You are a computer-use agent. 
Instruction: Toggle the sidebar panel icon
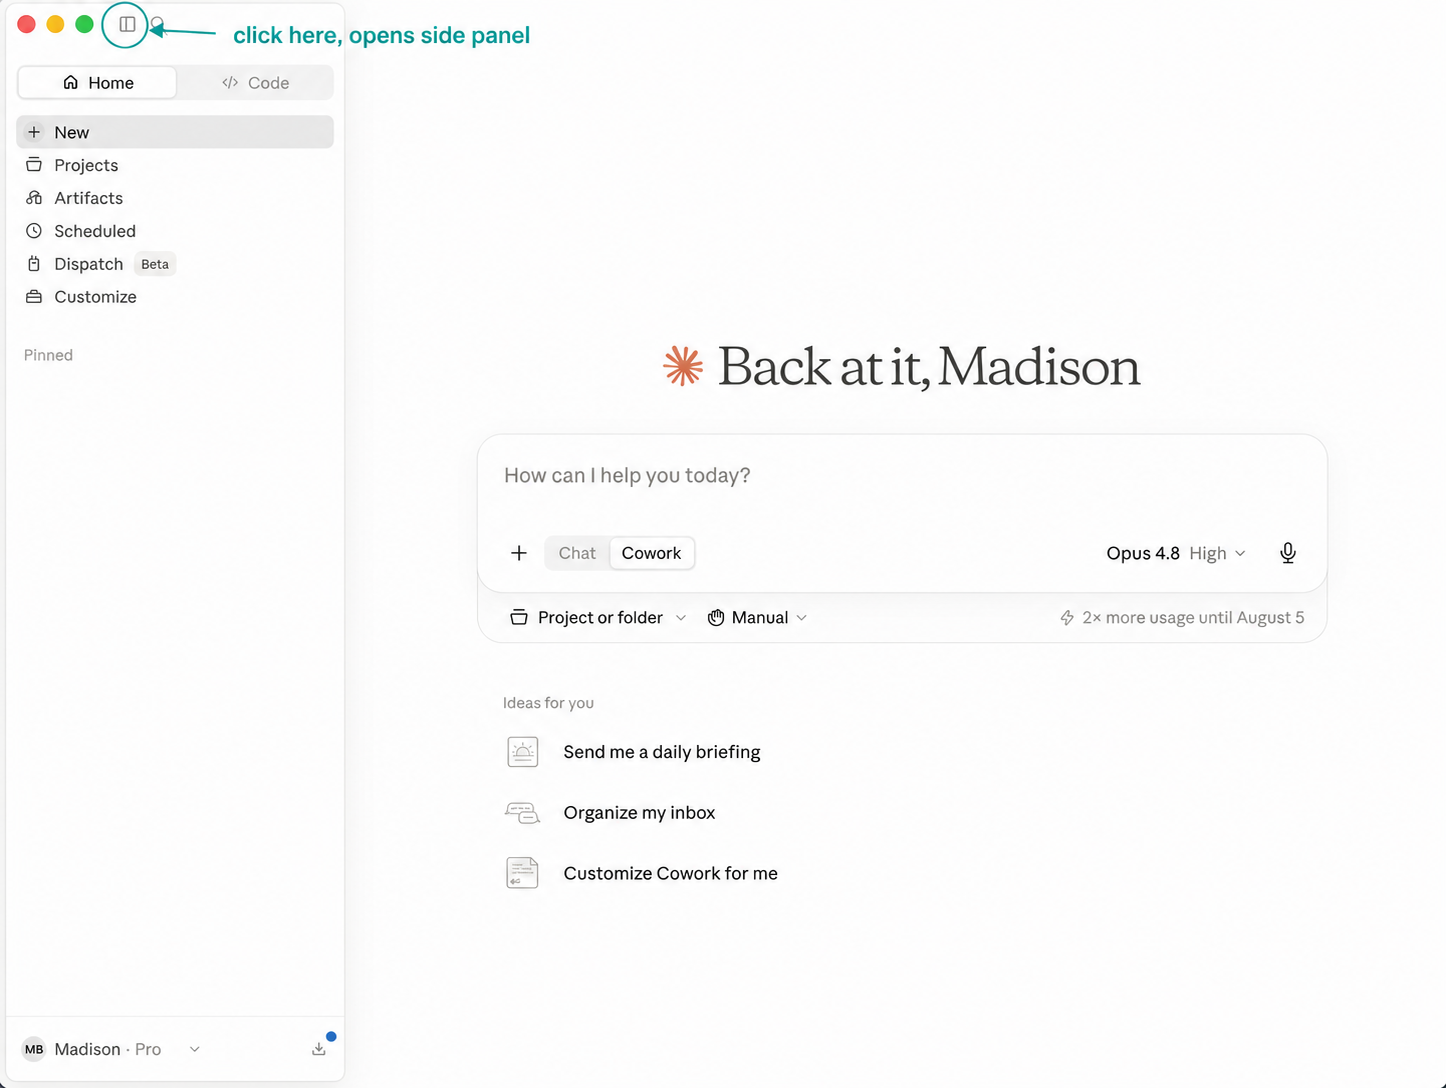(127, 24)
